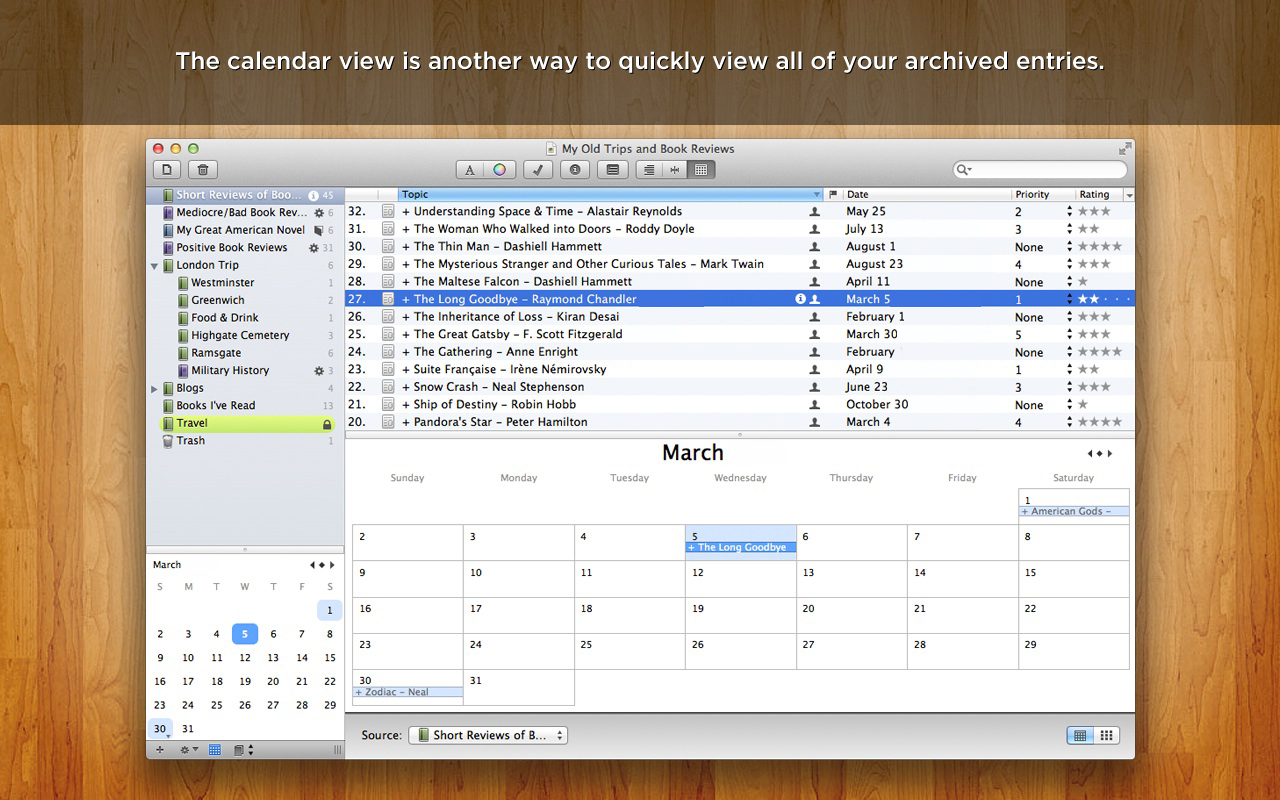Collapse the London Trip folder
The height and width of the screenshot is (800, 1280).
click(x=154, y=265)
